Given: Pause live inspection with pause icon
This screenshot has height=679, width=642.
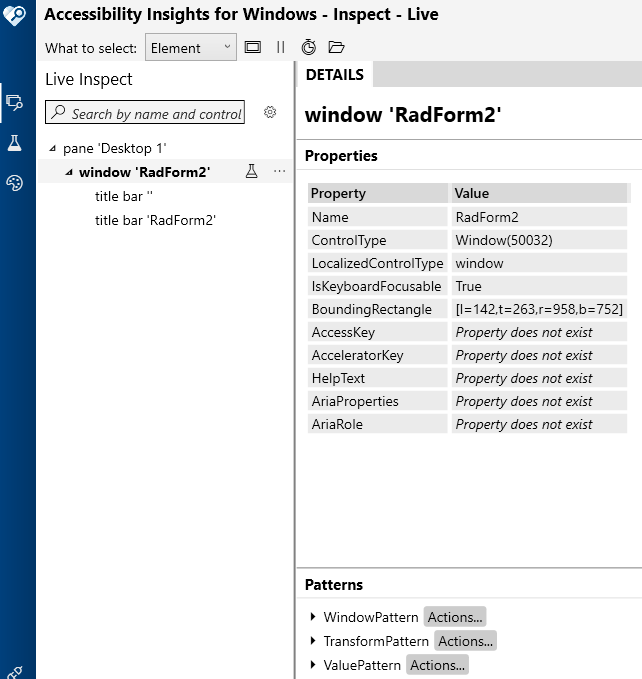Looking at the screenshot, I should click(281, 47).
